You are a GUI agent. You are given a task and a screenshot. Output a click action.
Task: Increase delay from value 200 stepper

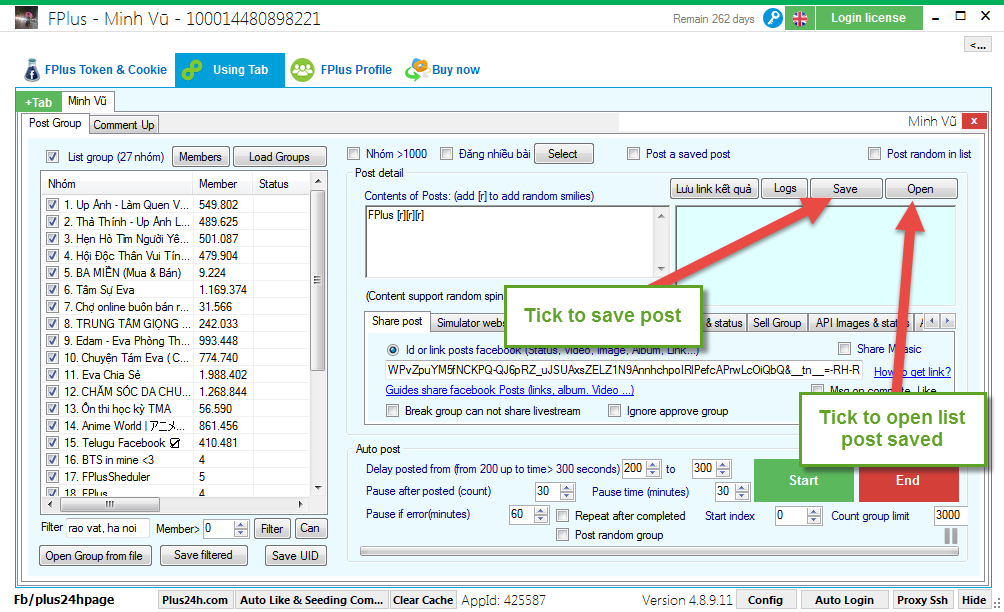(653, 465)
